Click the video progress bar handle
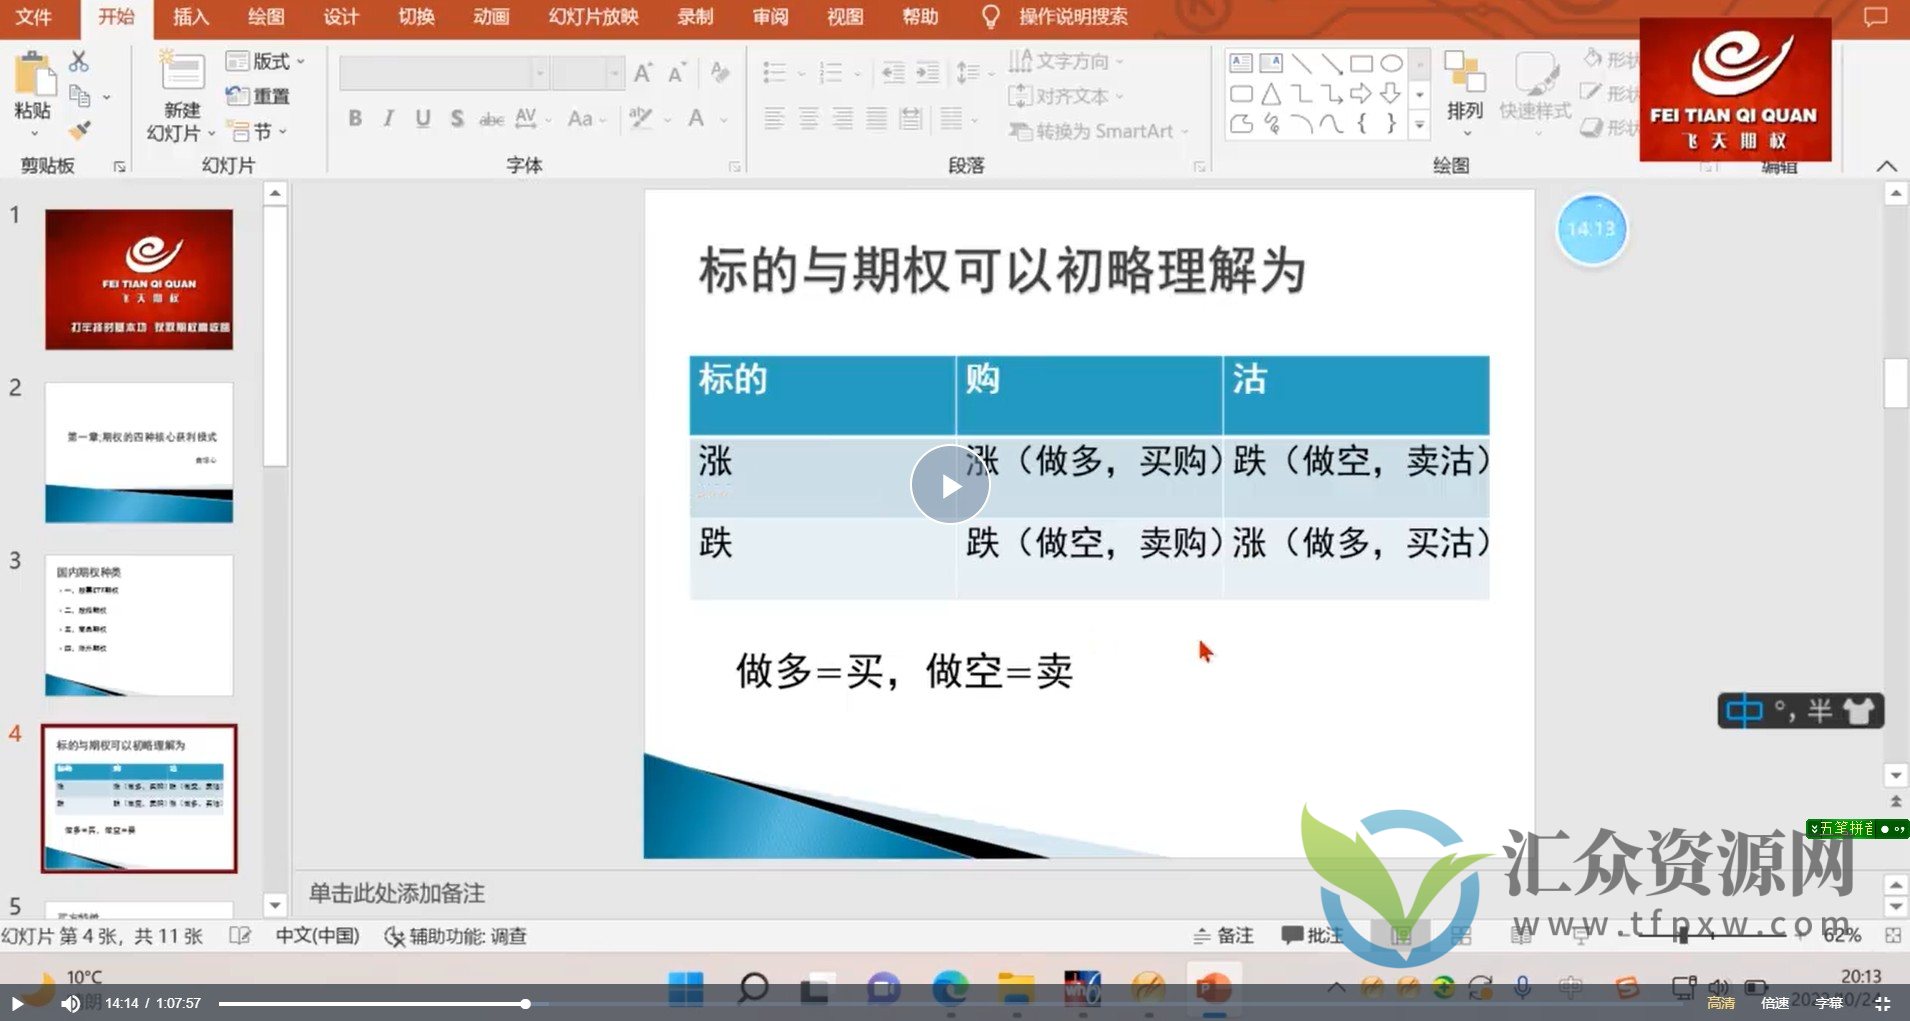This screenshot has height=1021, width=1910. tap(525, 1003)
